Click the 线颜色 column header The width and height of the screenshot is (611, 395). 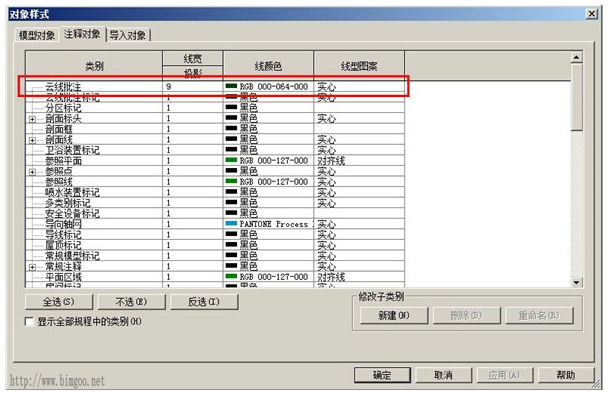coord(268,66)
